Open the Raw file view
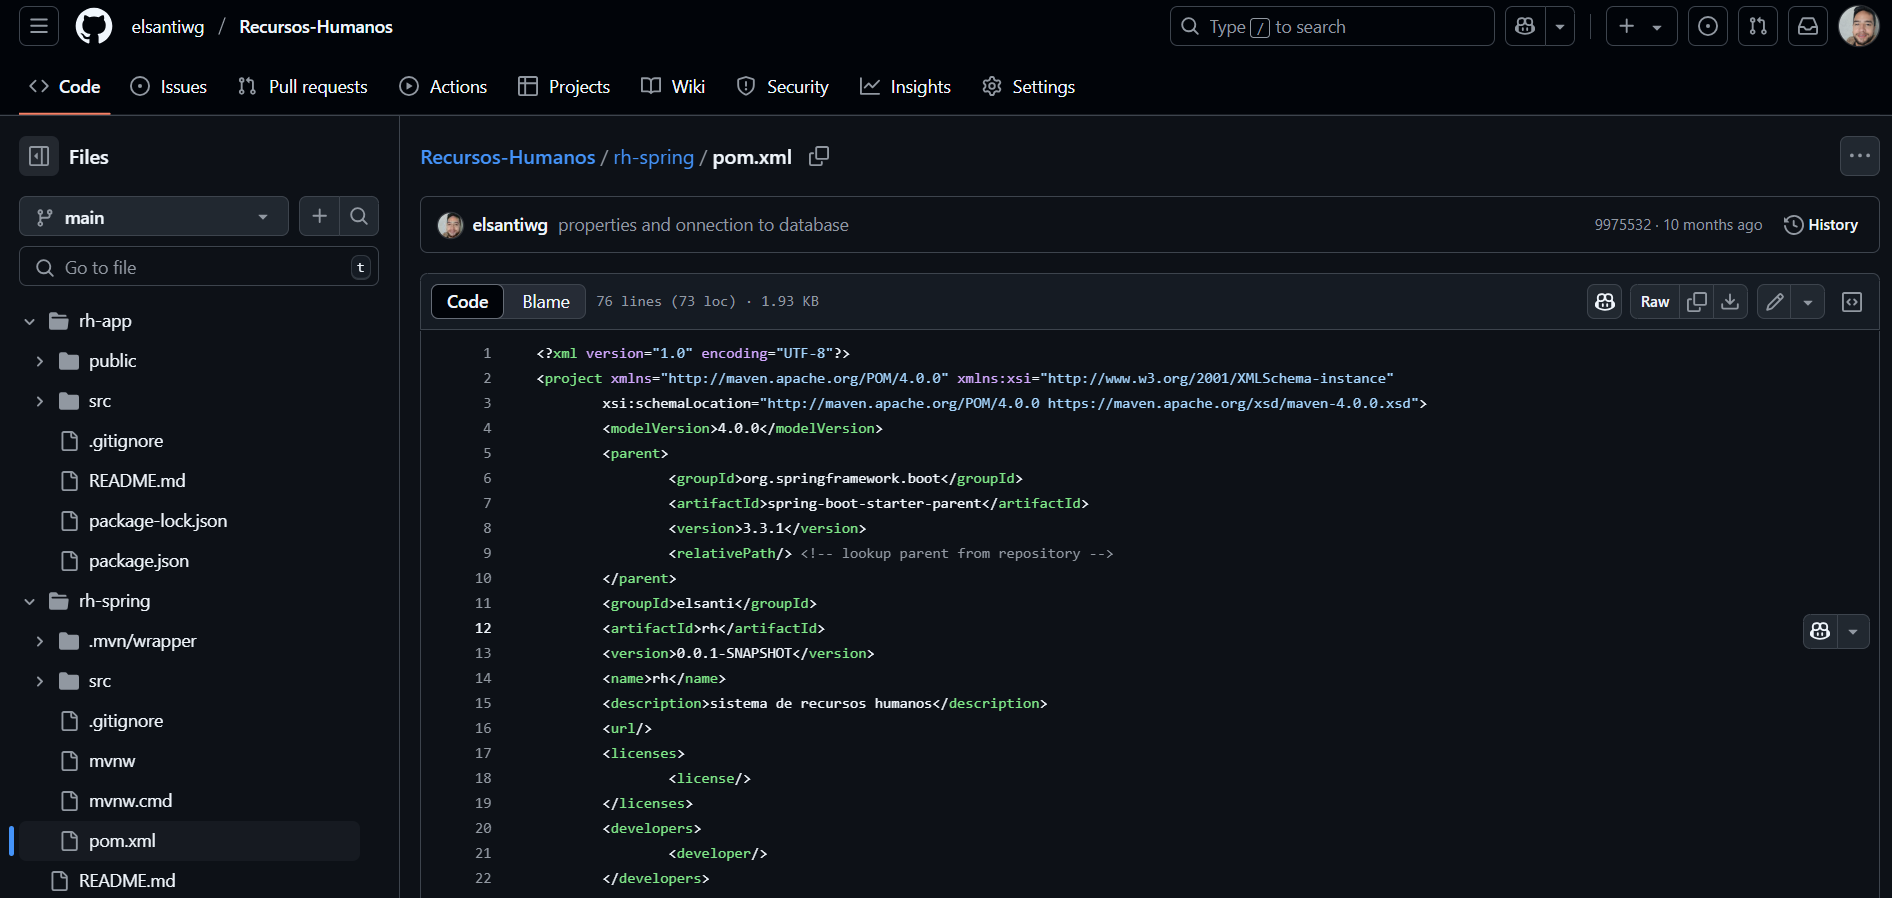This screenshot has width=1892, height=898. click(1655, 302)
